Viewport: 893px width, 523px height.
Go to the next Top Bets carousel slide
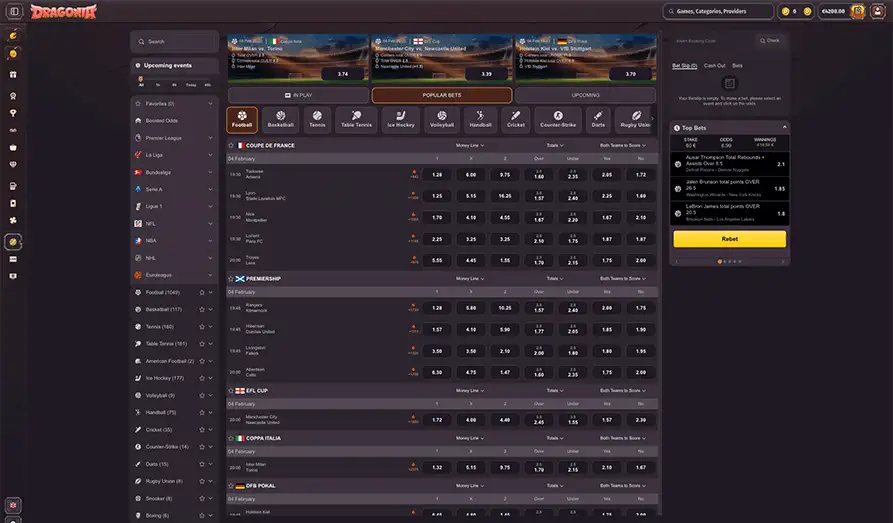[783, 262]
